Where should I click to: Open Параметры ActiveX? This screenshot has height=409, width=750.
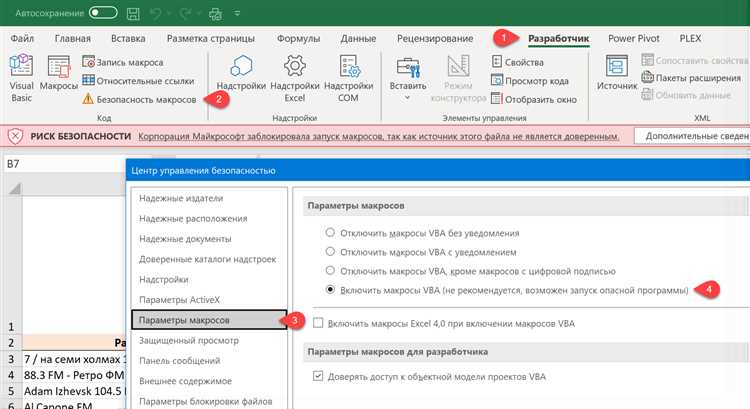pyautogui.click(x=179, y=300)
